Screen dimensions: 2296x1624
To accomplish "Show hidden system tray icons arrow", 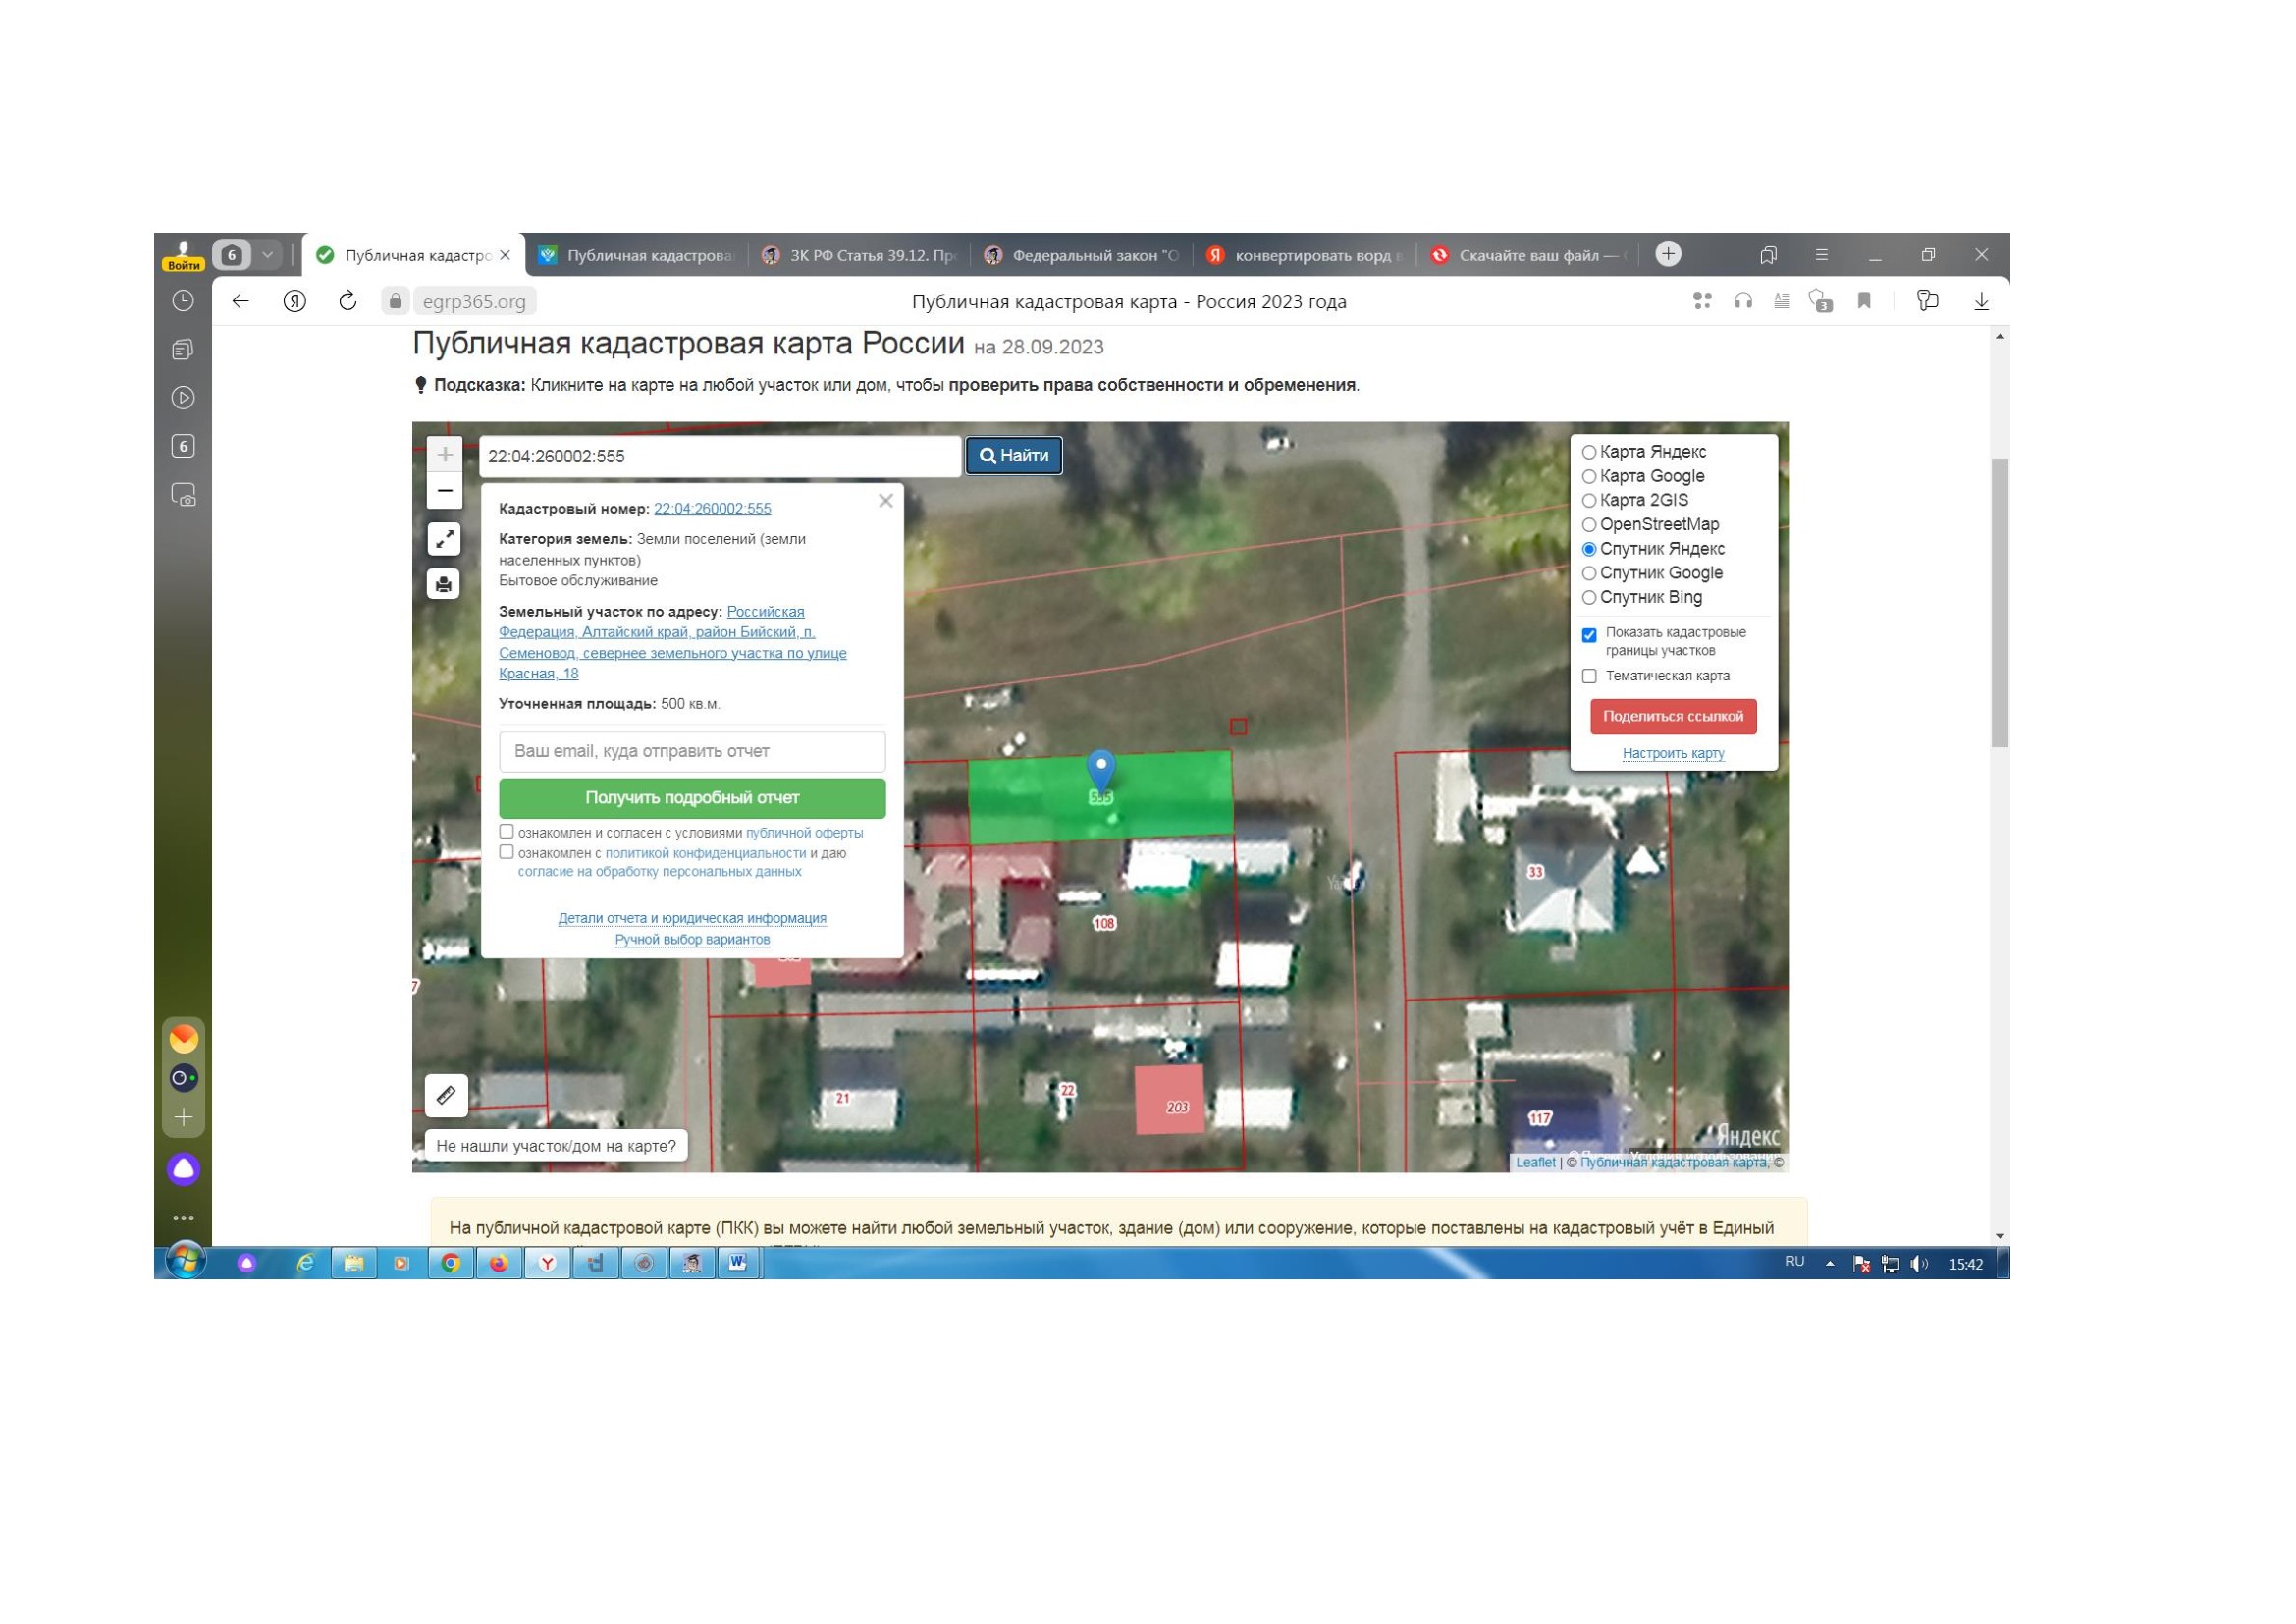I will (x=1829, y=1264).
